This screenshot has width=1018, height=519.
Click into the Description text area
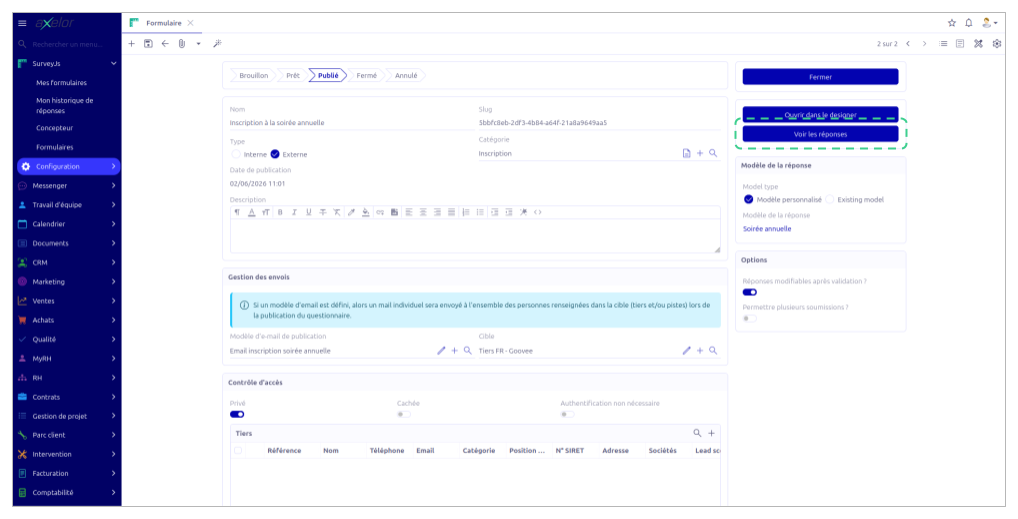475,236
